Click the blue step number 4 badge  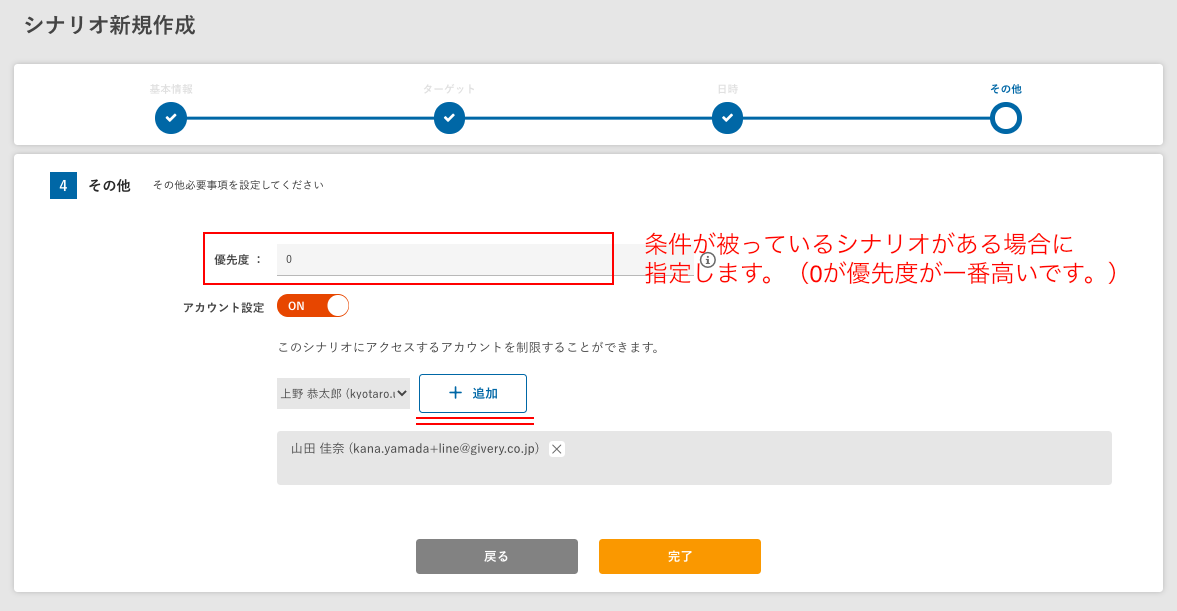[63, 186]
